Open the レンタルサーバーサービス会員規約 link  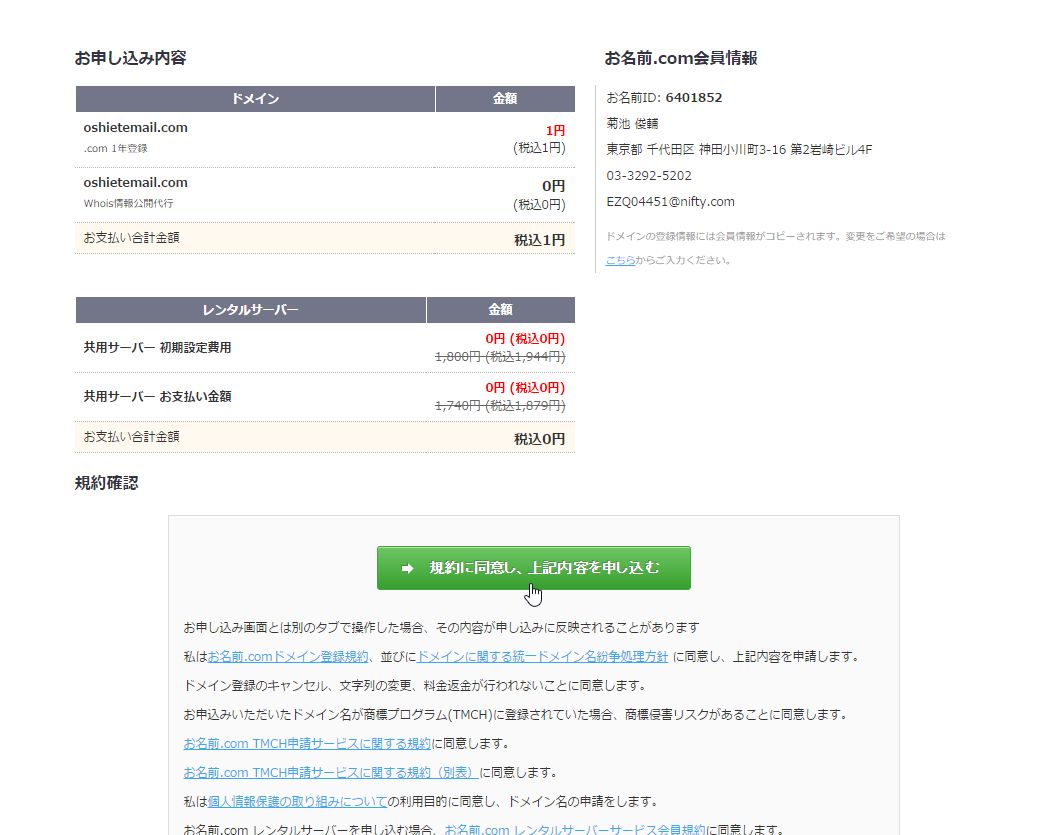click(575, 830)
